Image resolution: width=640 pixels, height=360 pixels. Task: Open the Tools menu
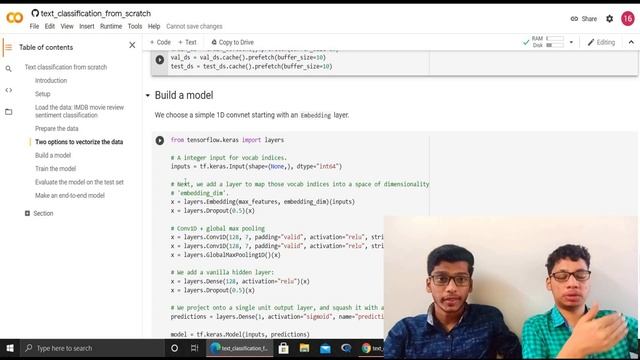tap(135, 26)
